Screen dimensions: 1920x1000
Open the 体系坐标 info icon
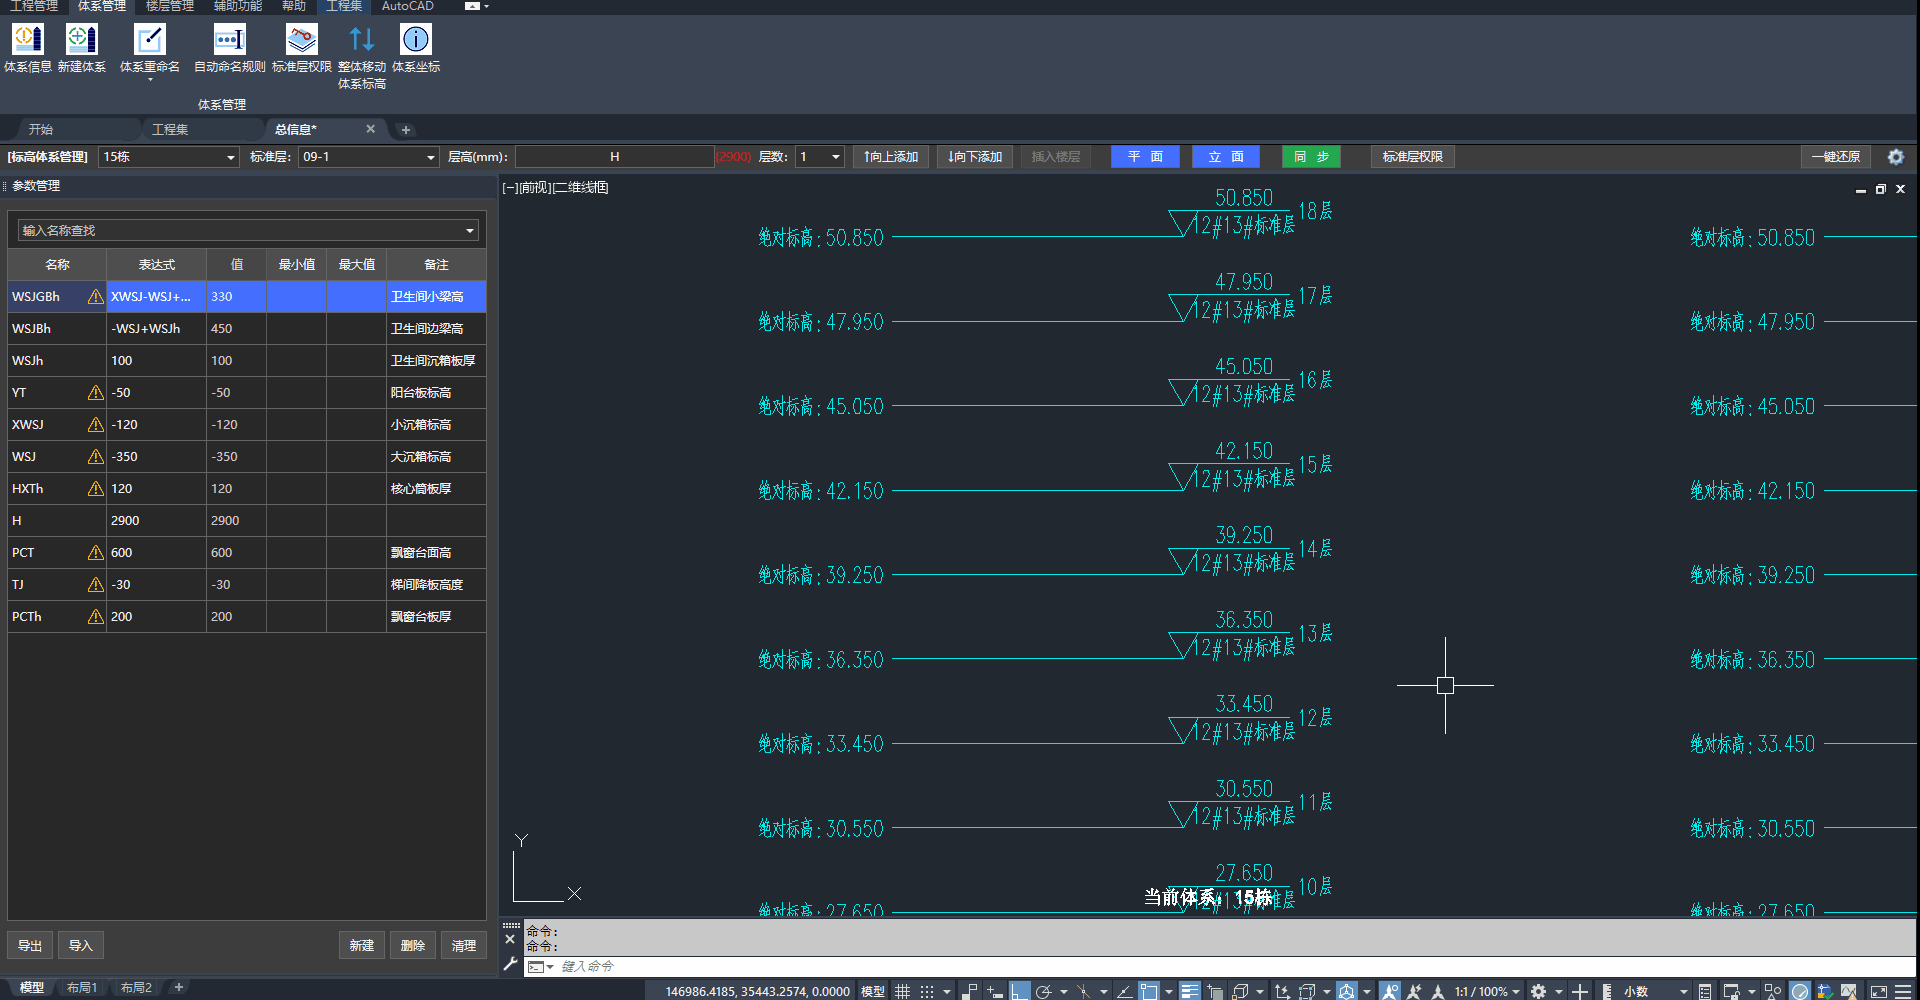point(415,40)
